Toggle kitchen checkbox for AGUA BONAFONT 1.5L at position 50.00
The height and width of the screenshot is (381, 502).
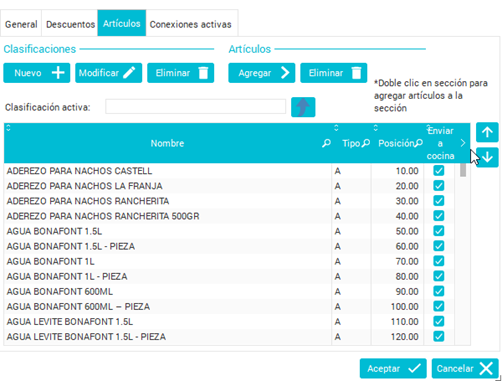click(x=439, y=231)
